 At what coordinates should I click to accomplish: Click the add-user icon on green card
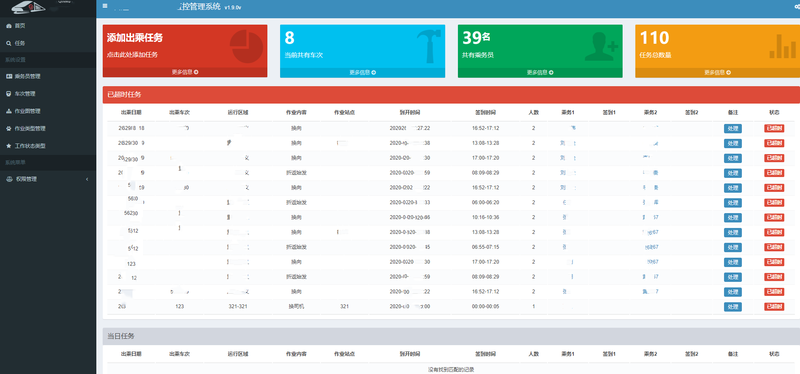[x=601, y=47]
